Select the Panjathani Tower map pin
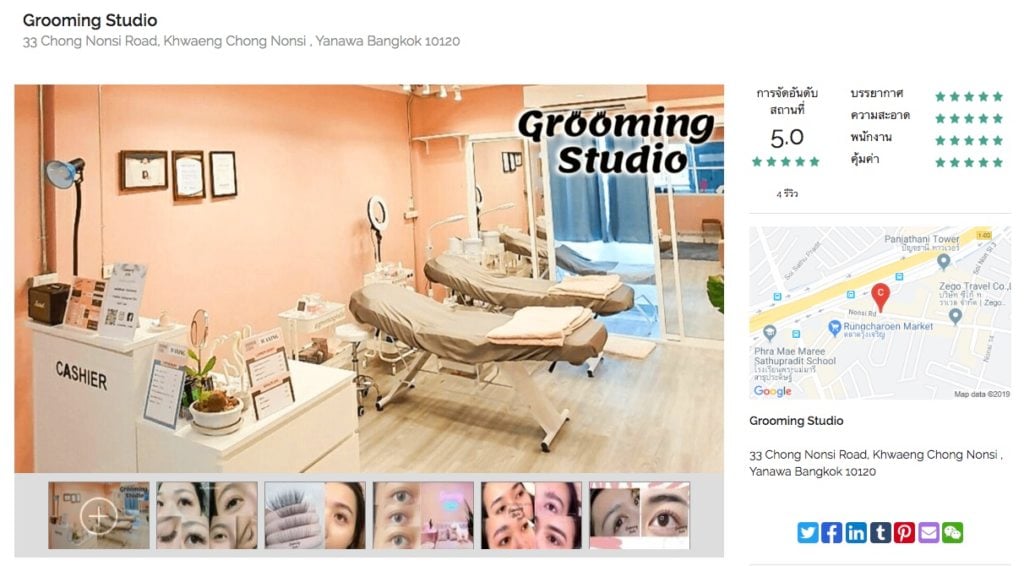This screenshot has height=566, width=1024. tap(943, 262)
